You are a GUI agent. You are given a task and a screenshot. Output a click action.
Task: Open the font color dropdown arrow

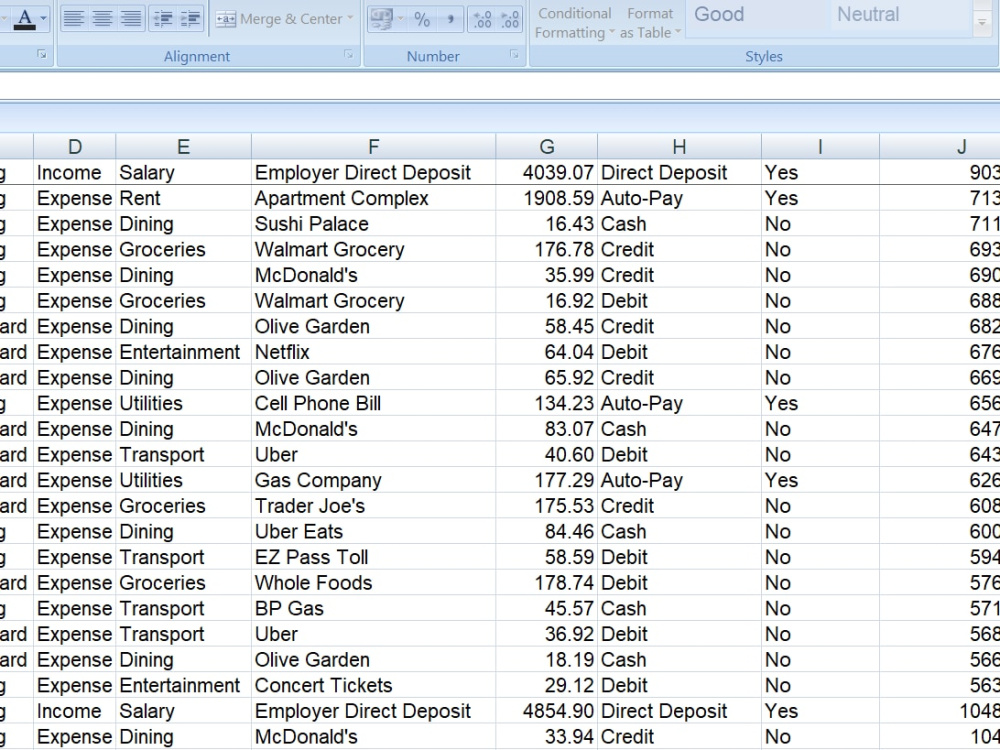click(x=43, y=18)
